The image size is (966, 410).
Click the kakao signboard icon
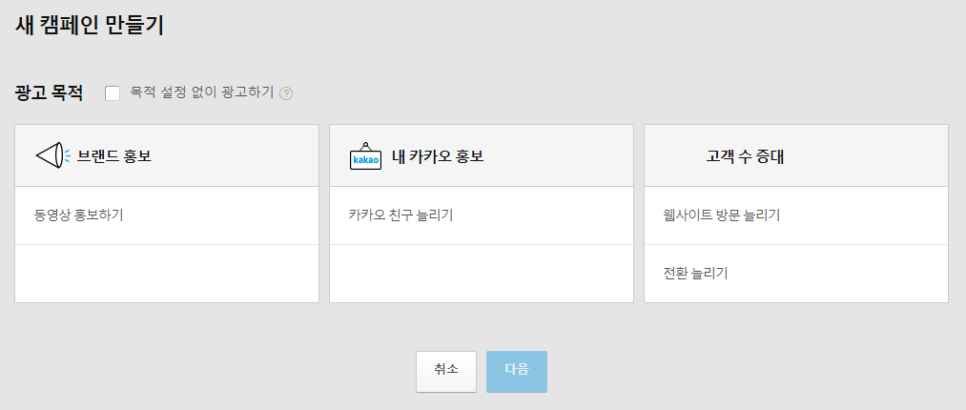(366, 156)
